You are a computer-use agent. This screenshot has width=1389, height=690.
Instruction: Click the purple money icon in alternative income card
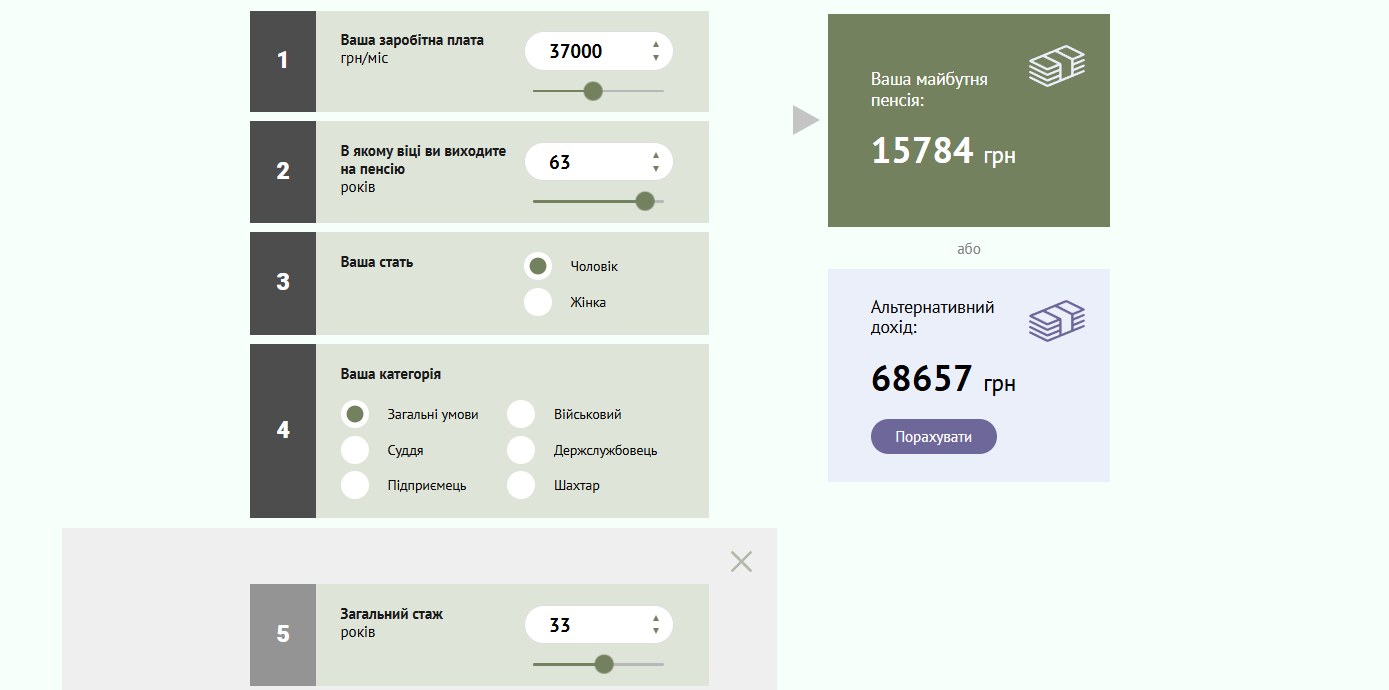[x=1057, y=321]
